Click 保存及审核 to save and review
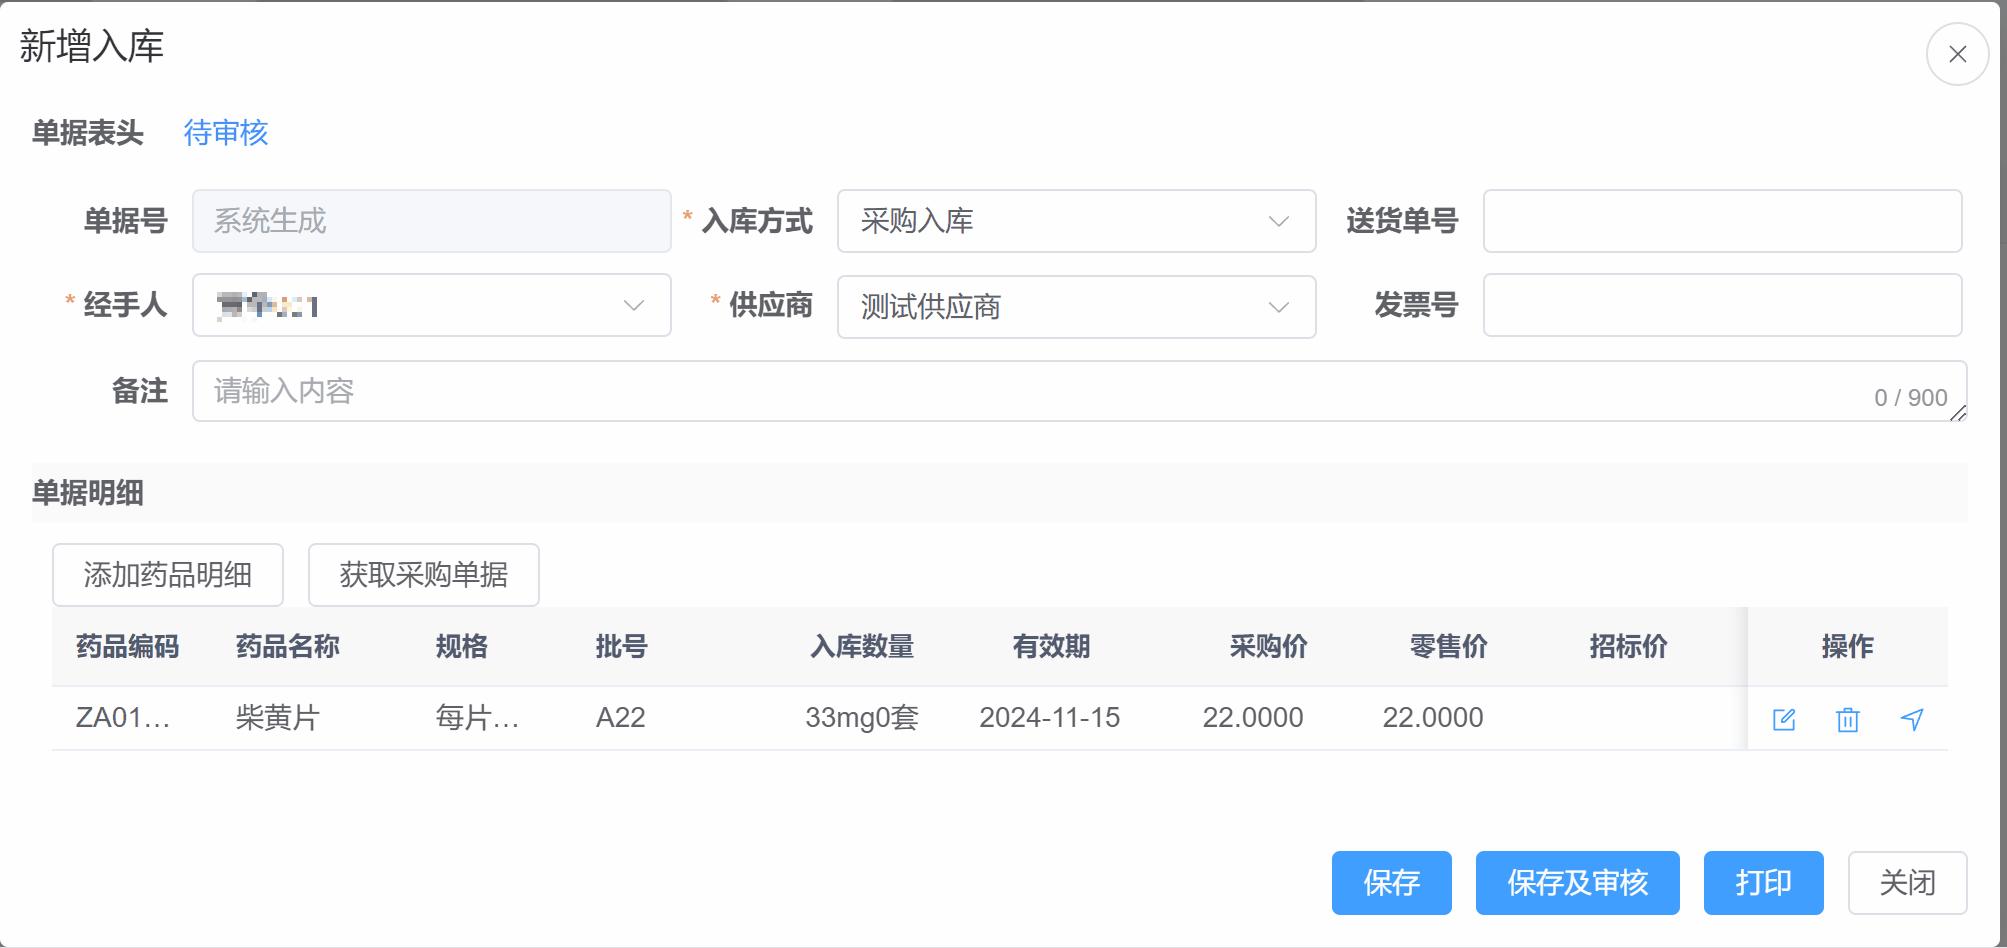2007x948 pixels. coord(1577,883)
